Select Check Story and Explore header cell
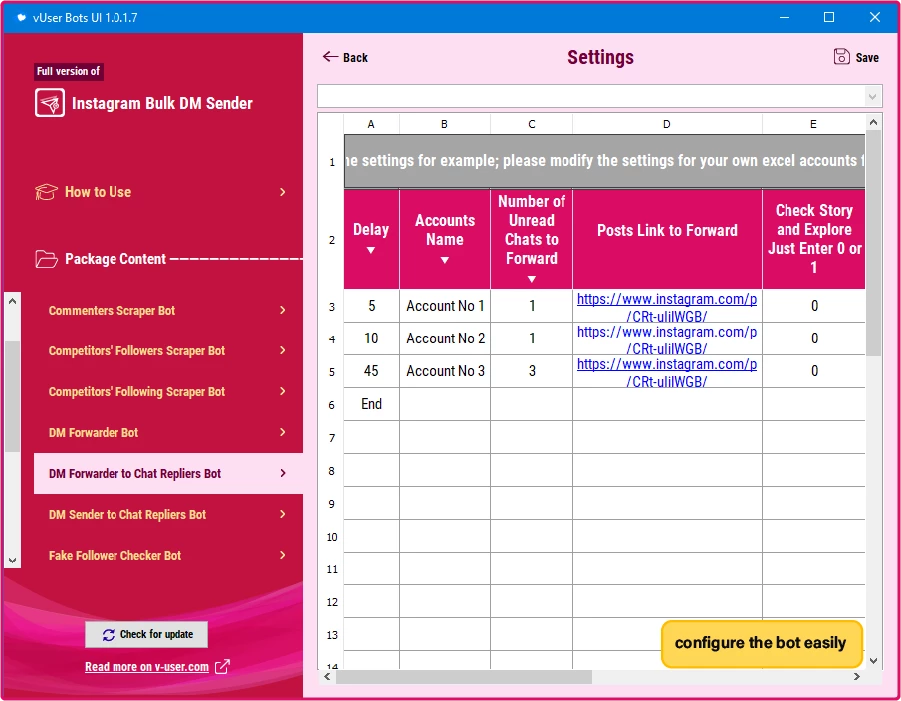Screen dimensions: 901x701 click(814, 239)
